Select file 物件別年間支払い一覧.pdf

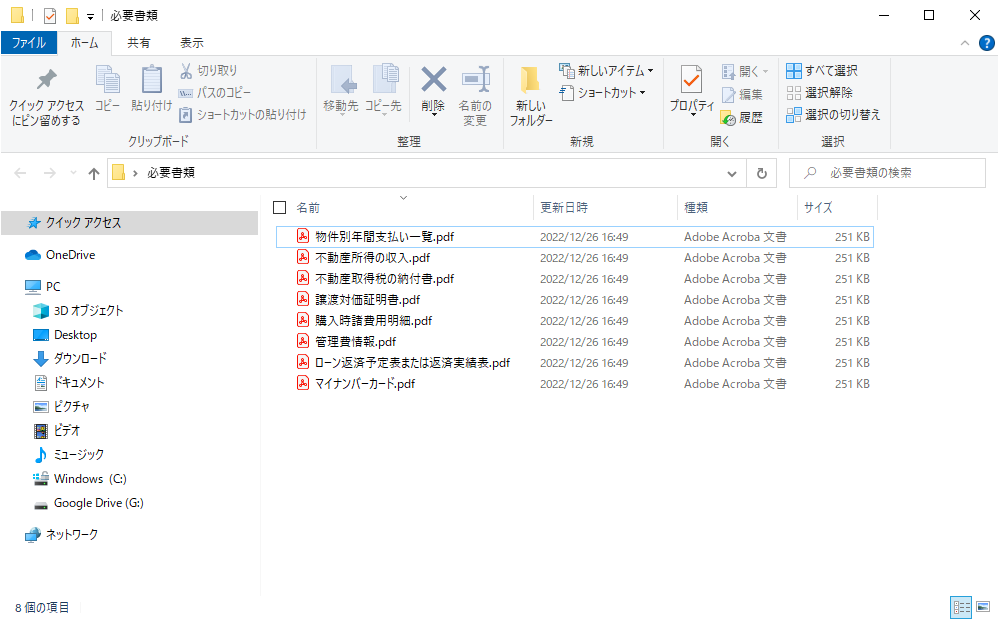[575, 236]
